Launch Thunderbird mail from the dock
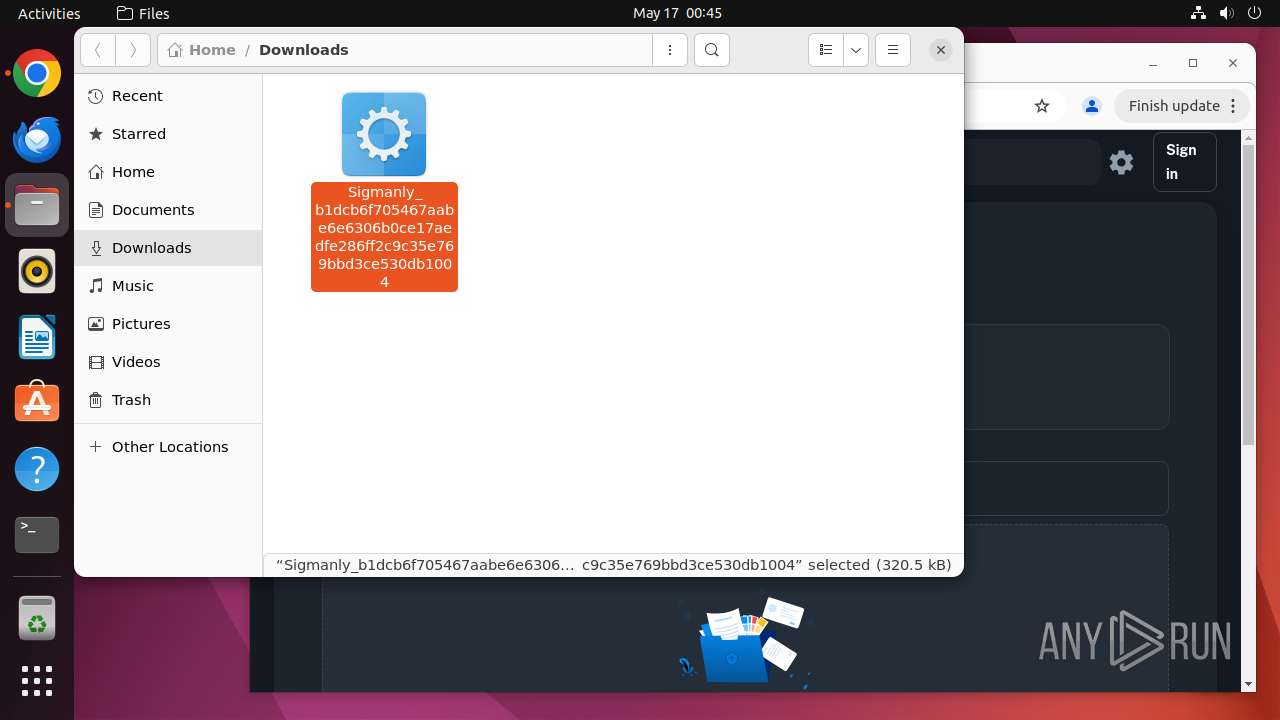 coord(37,140)
